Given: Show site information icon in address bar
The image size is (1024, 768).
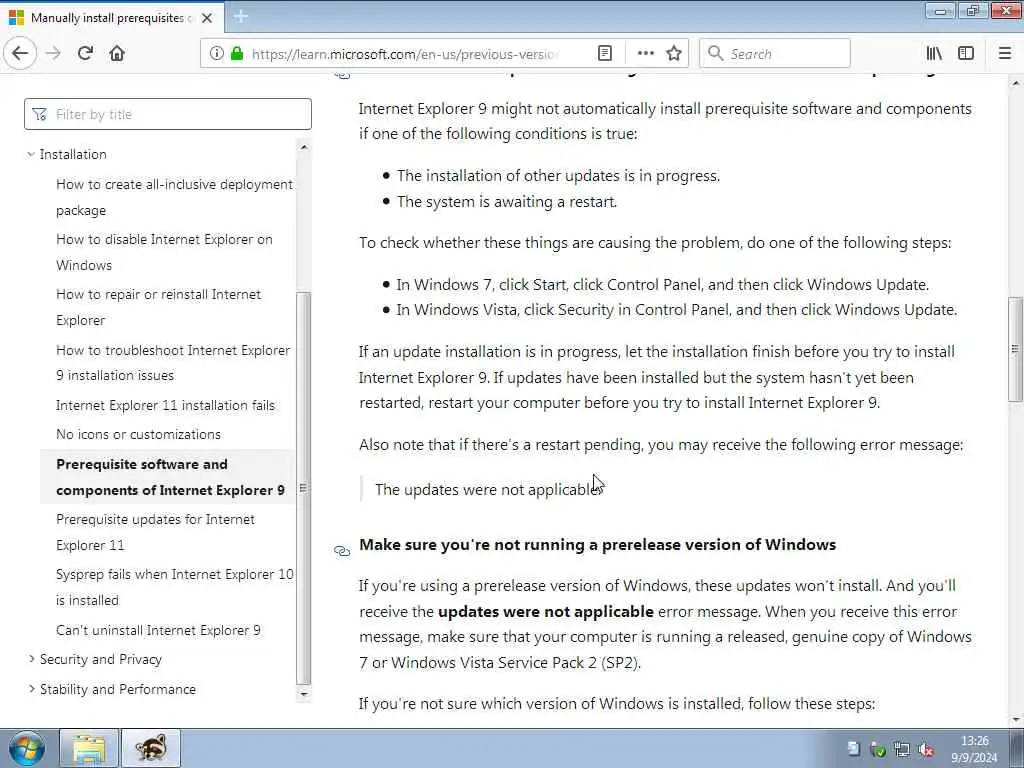Looking at the screenshot, I should 216,54.
